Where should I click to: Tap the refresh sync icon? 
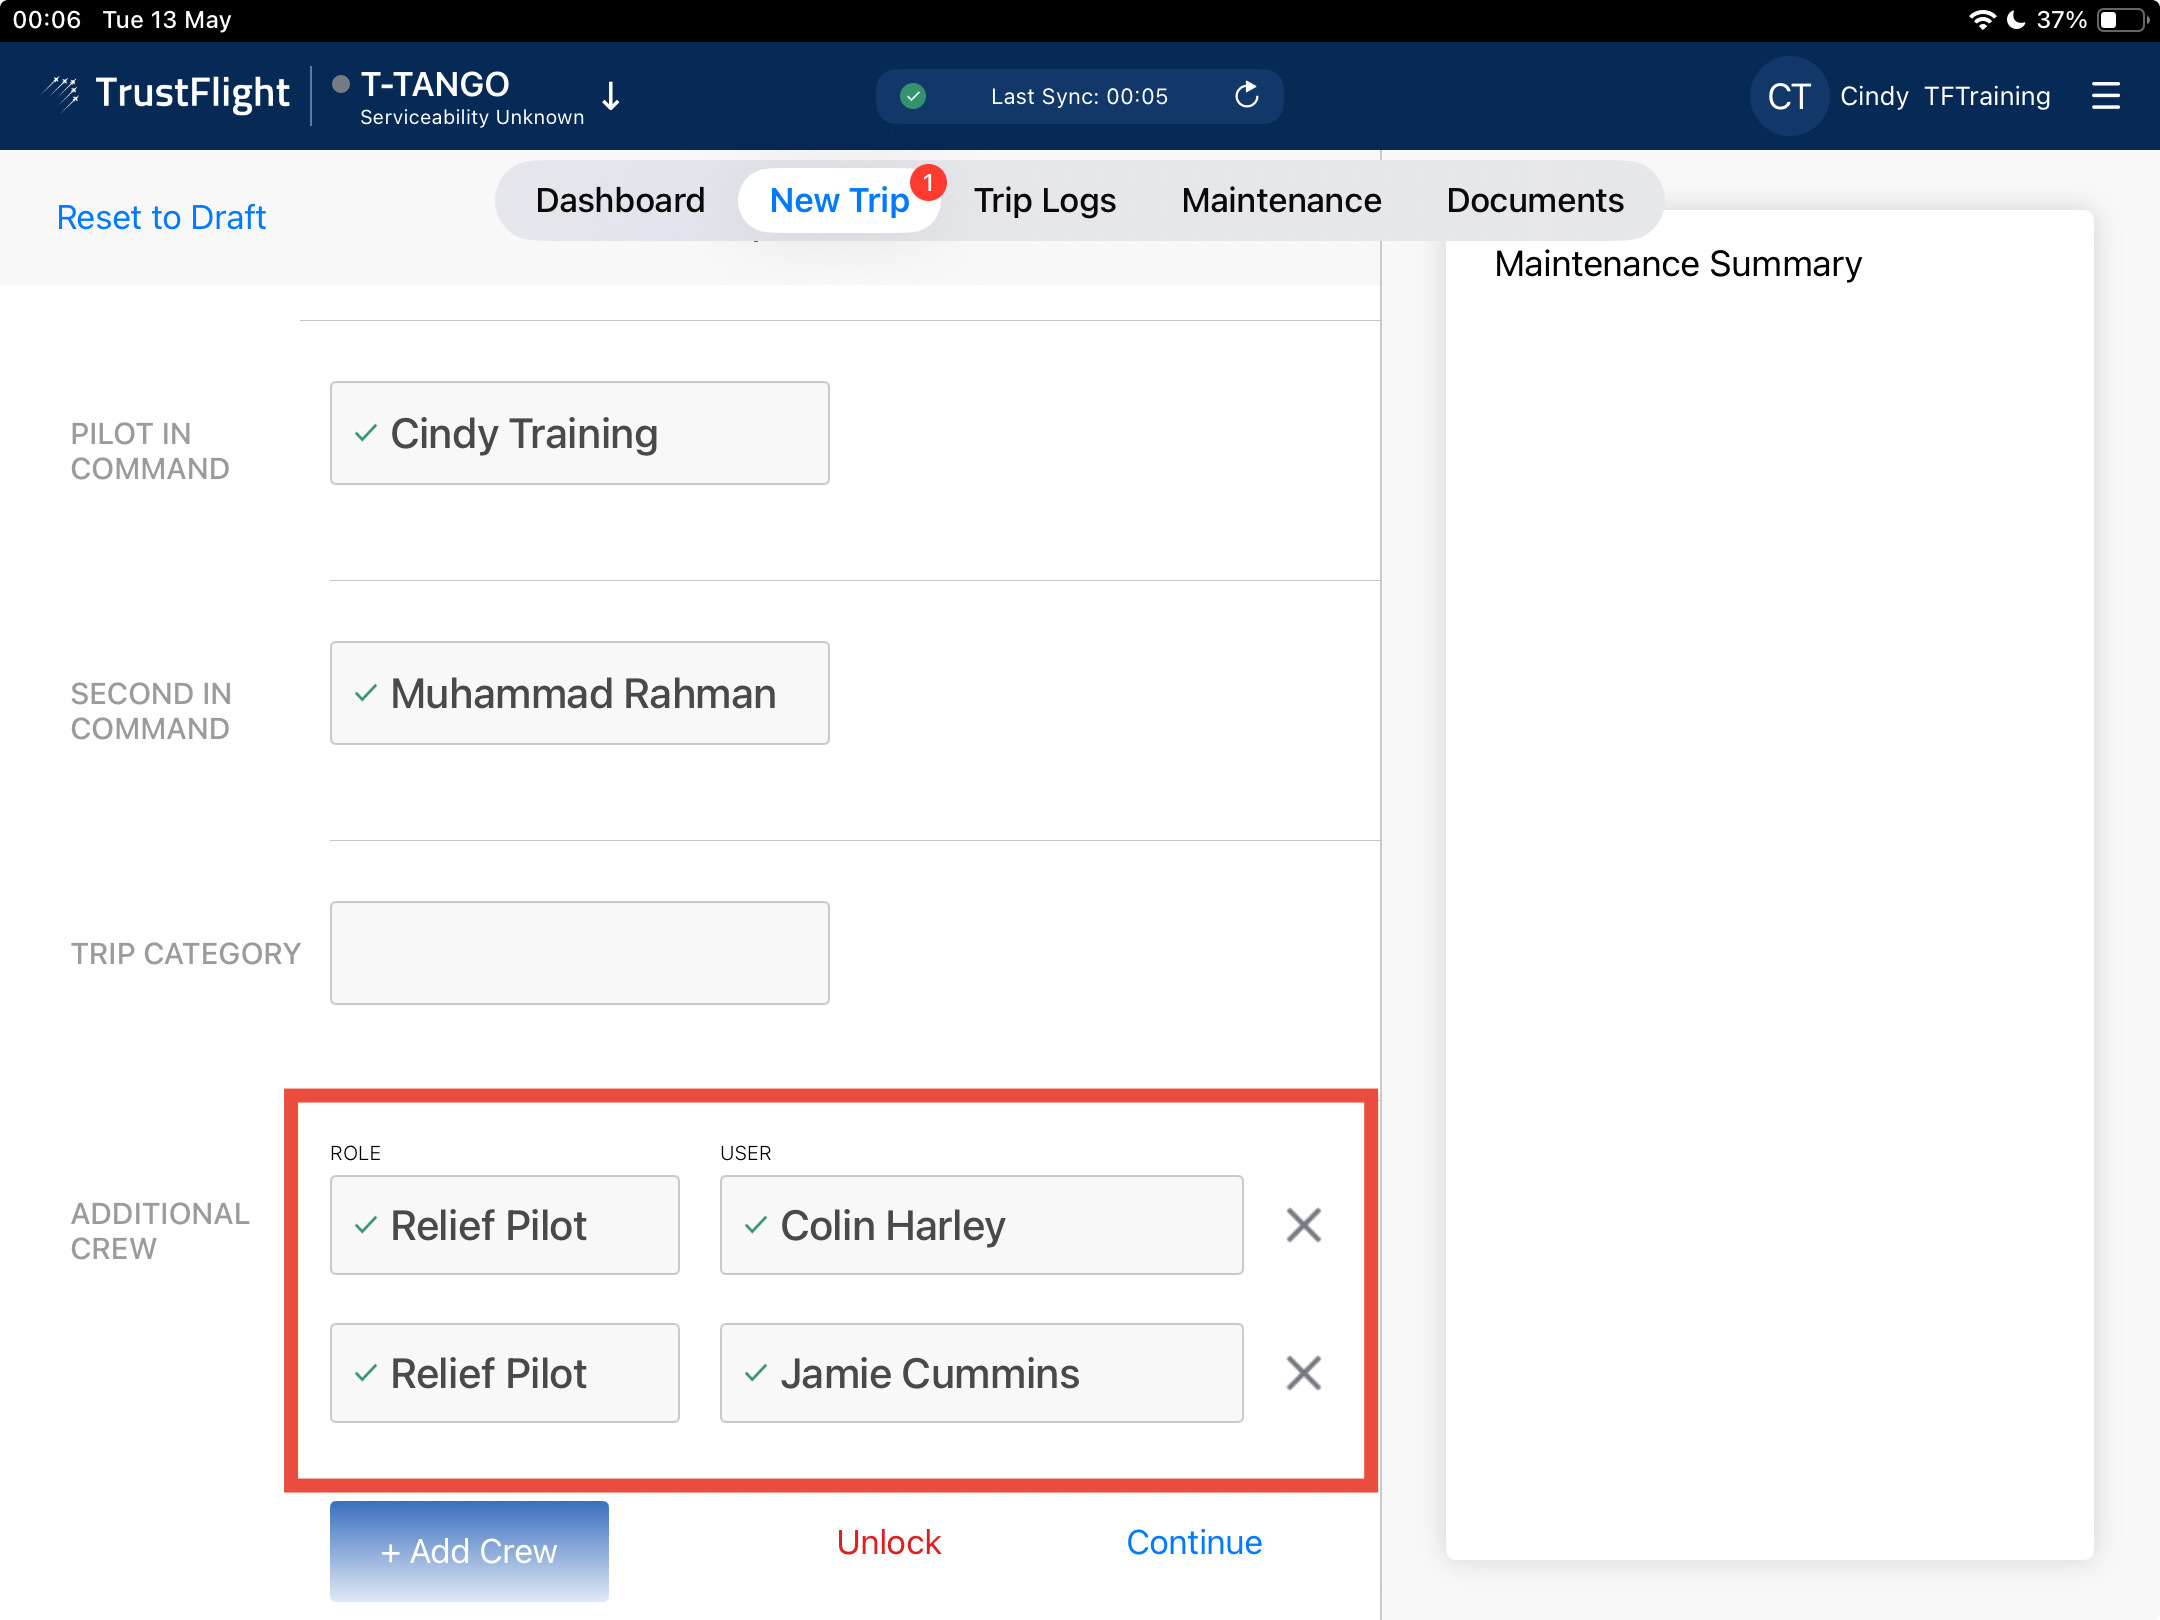click(x=1246, y=96)
